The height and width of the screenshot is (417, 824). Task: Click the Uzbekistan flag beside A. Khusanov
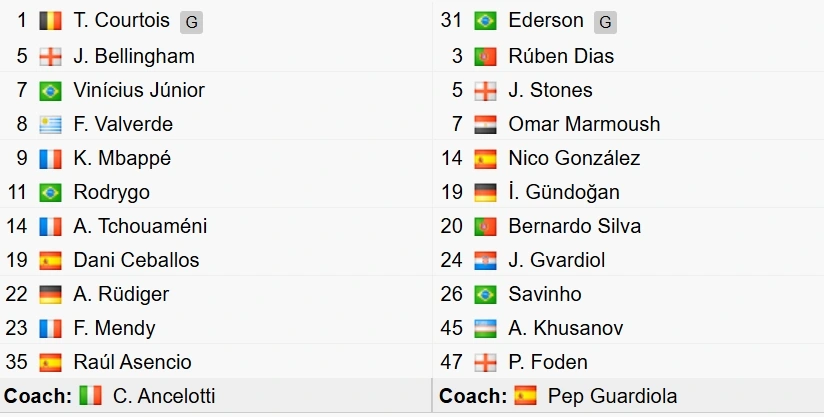coord(485,328)
